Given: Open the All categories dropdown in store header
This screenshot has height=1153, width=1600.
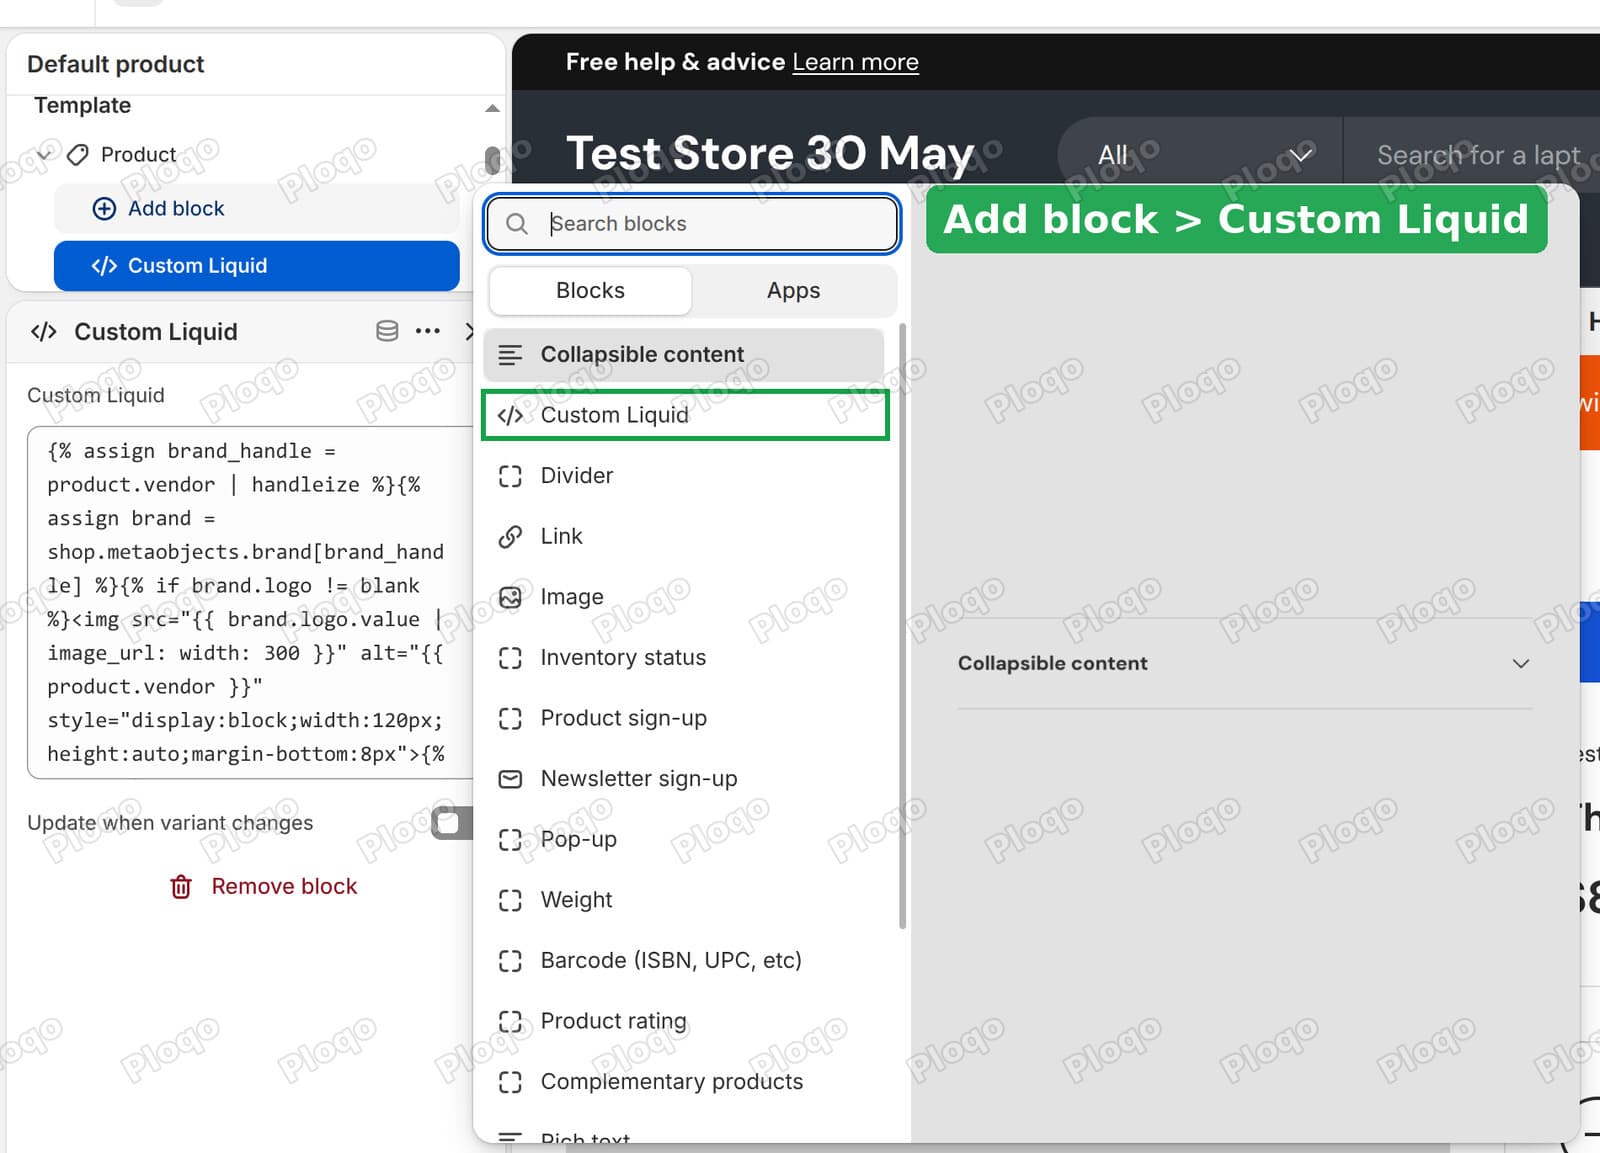Looking at the screenshot, I should (x=1203, y=155).
